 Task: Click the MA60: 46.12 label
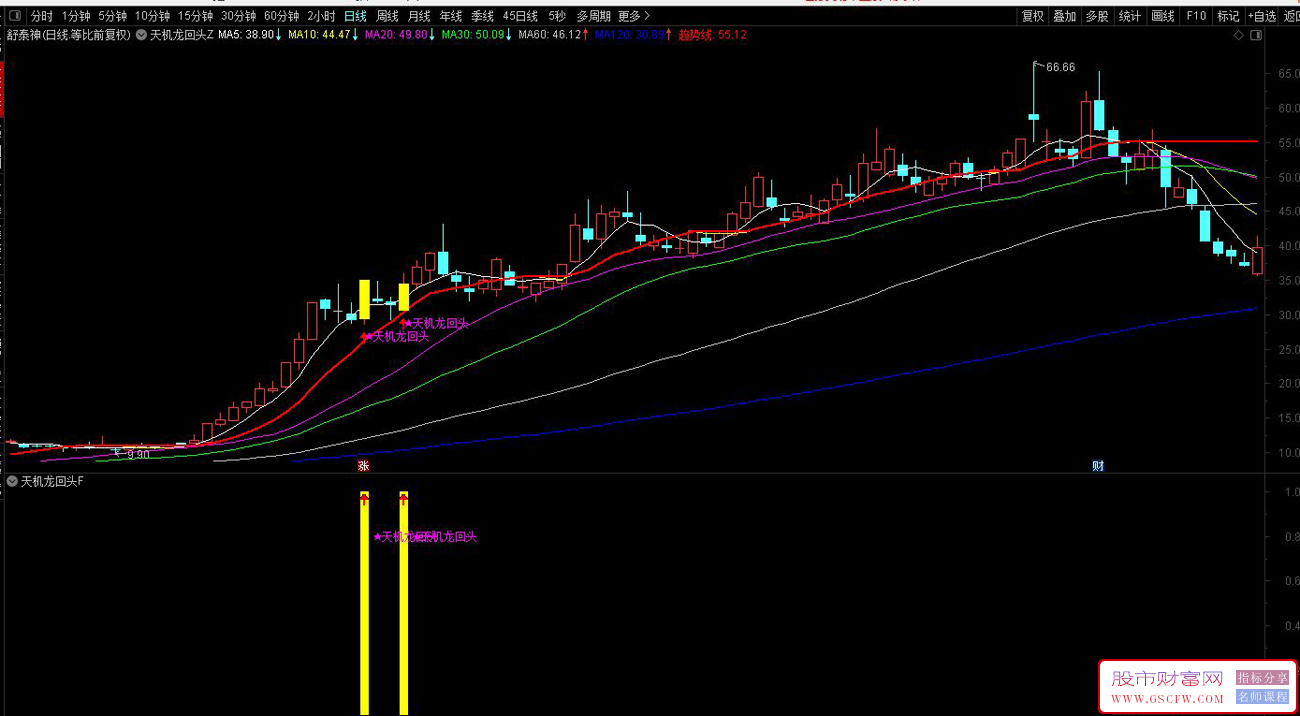(x=550, y=35)
